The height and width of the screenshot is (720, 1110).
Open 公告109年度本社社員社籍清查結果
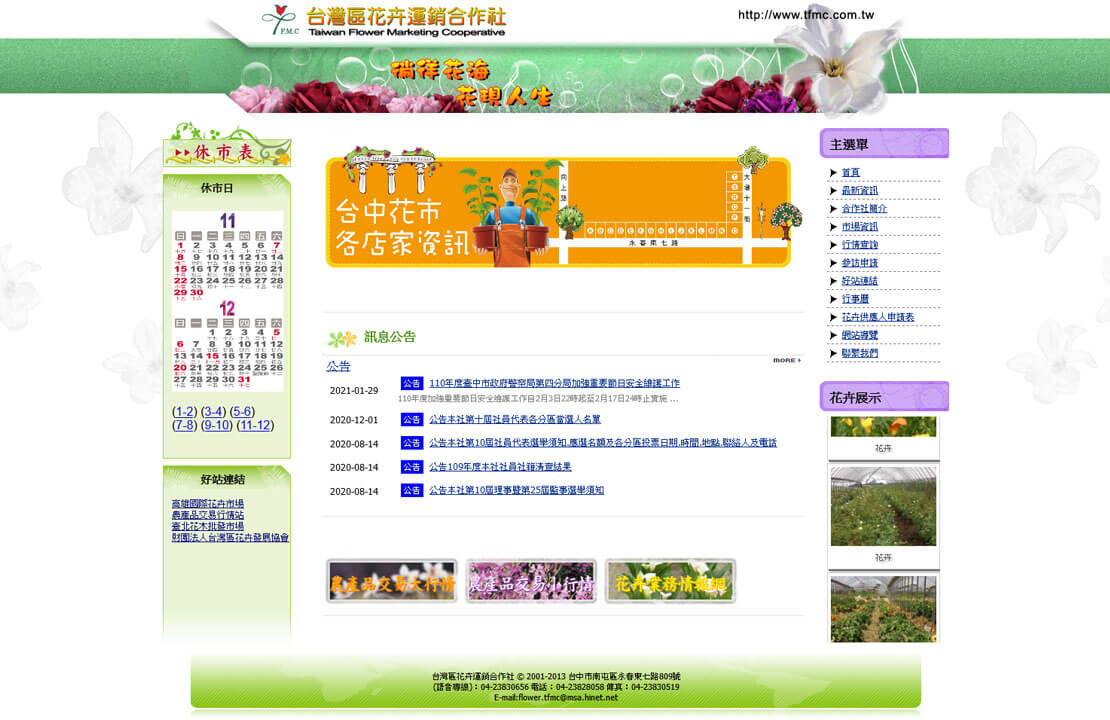[x=500, y=467]
